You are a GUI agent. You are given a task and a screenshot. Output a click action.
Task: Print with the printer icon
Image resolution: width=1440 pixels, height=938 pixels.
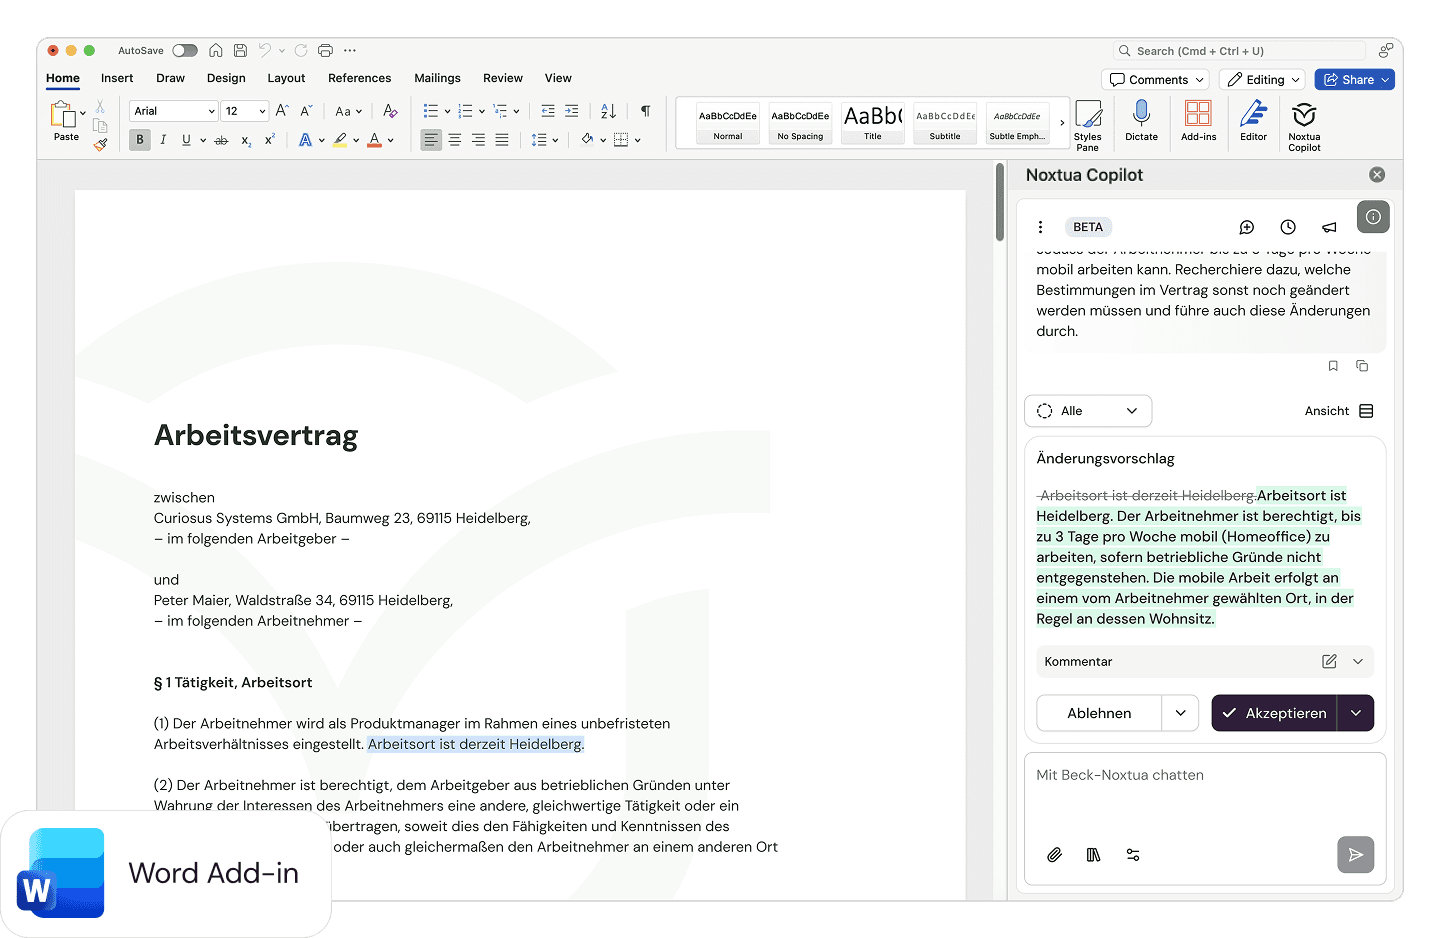(x=325, y=50)
